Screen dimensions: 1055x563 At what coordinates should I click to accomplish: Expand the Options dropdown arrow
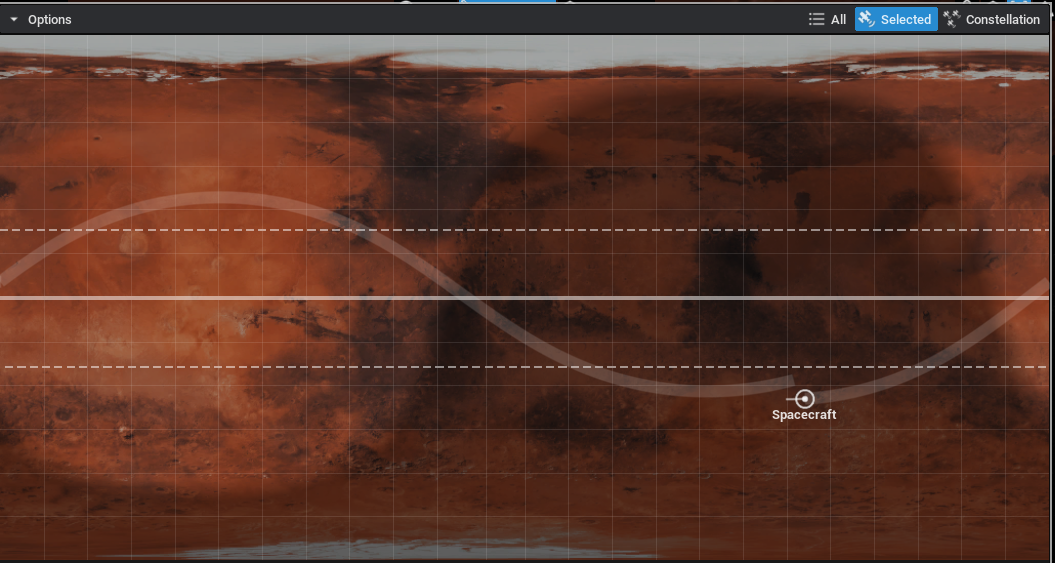[x=14, y=20]
